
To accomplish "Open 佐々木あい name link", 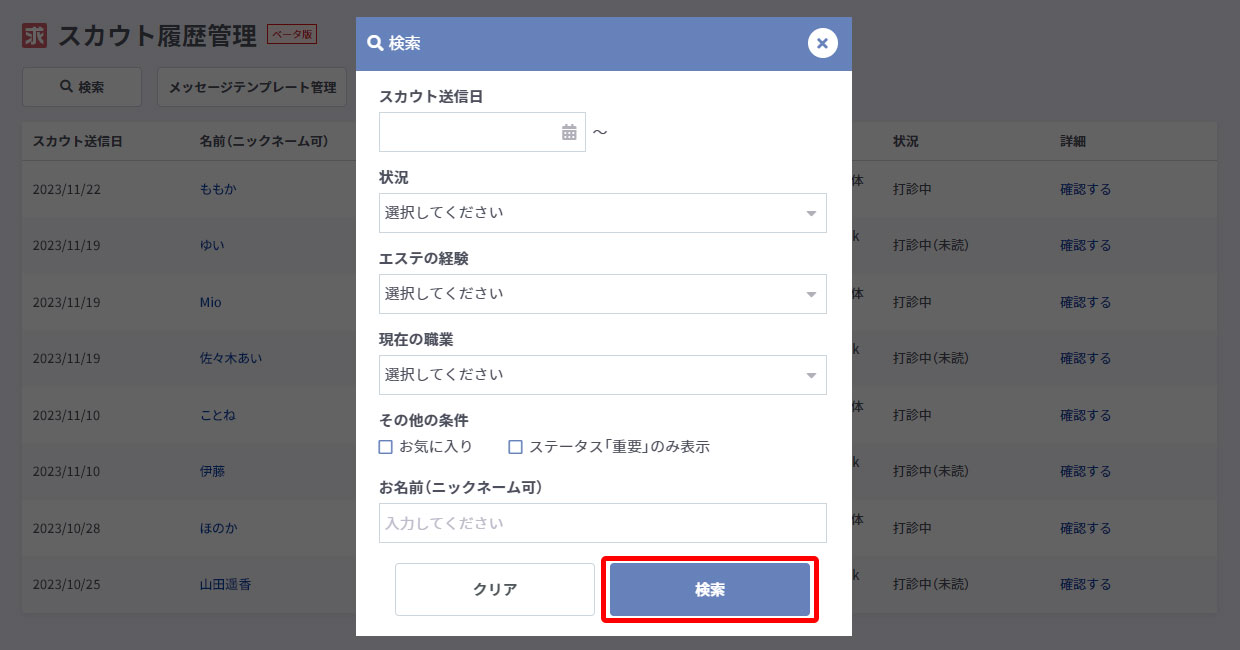I will (x=231, y=358).
